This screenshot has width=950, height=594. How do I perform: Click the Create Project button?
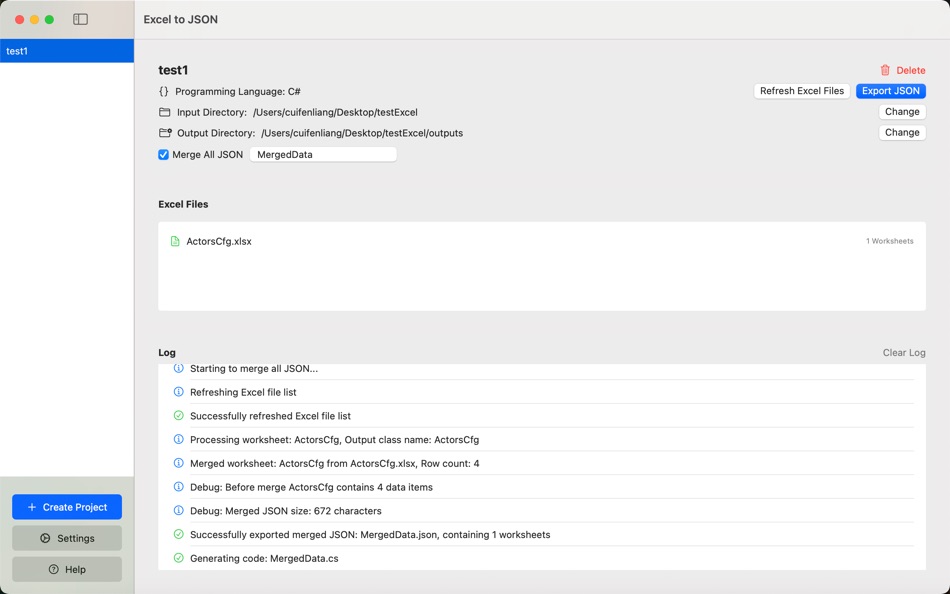pyautogui.click(x=66, y=507)
